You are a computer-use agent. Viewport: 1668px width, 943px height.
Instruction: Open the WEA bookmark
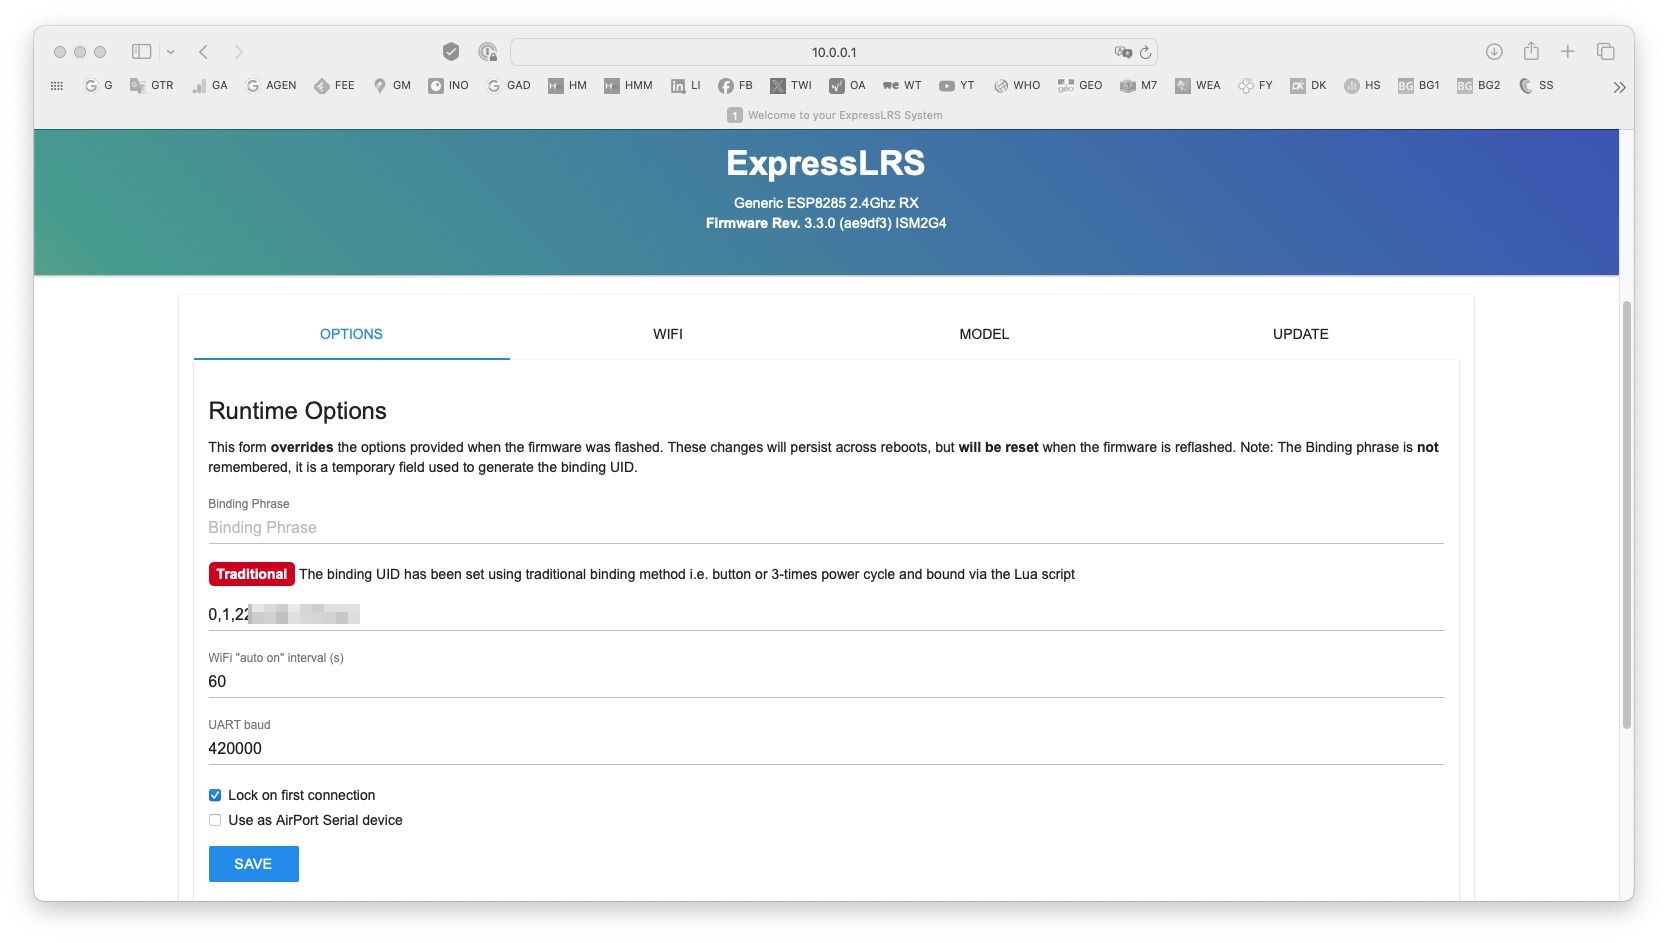1198,86
